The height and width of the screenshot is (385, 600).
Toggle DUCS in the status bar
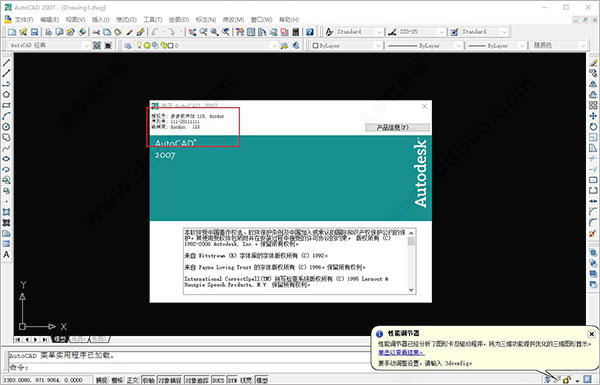[218, 380]
